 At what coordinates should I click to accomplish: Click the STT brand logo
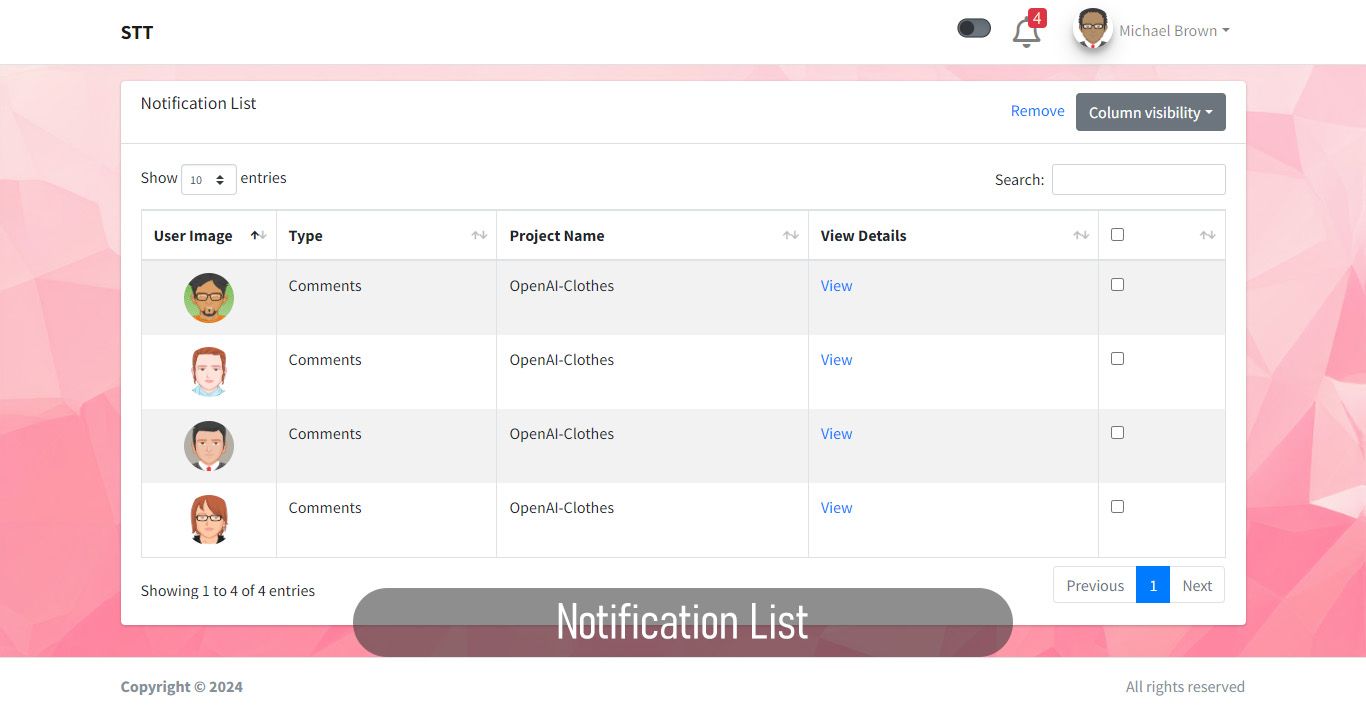tap(137, 32)
